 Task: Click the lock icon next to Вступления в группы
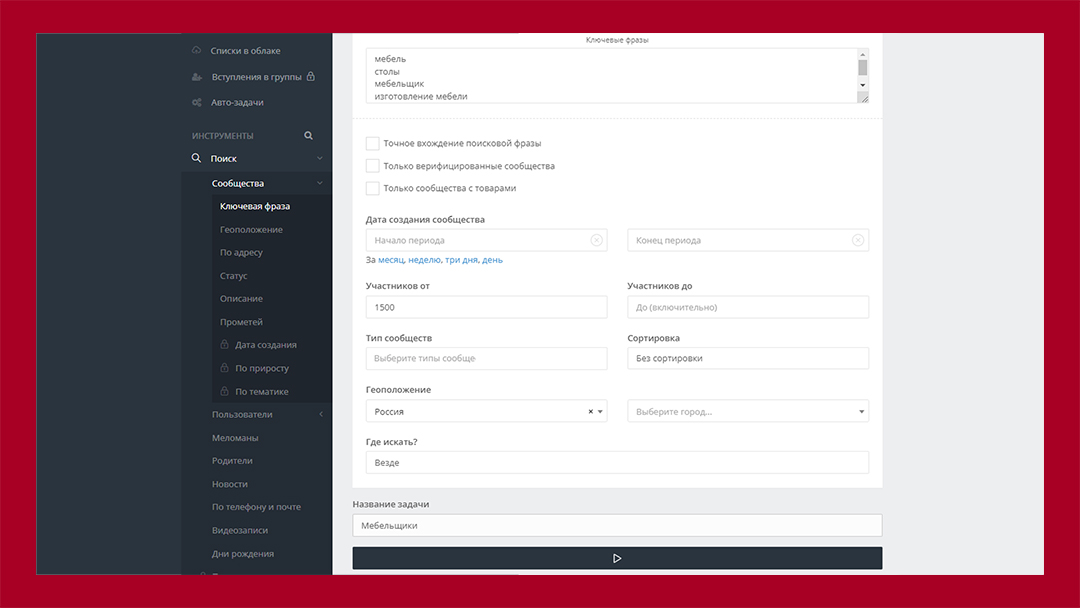tap(311, 76)
